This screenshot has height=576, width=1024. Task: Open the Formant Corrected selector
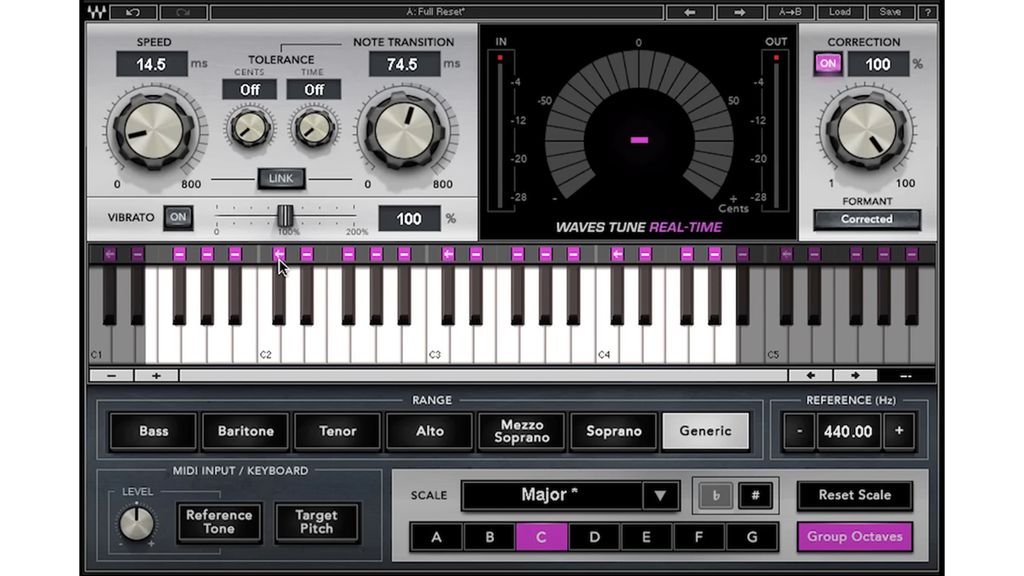click(x=866, y=219)
